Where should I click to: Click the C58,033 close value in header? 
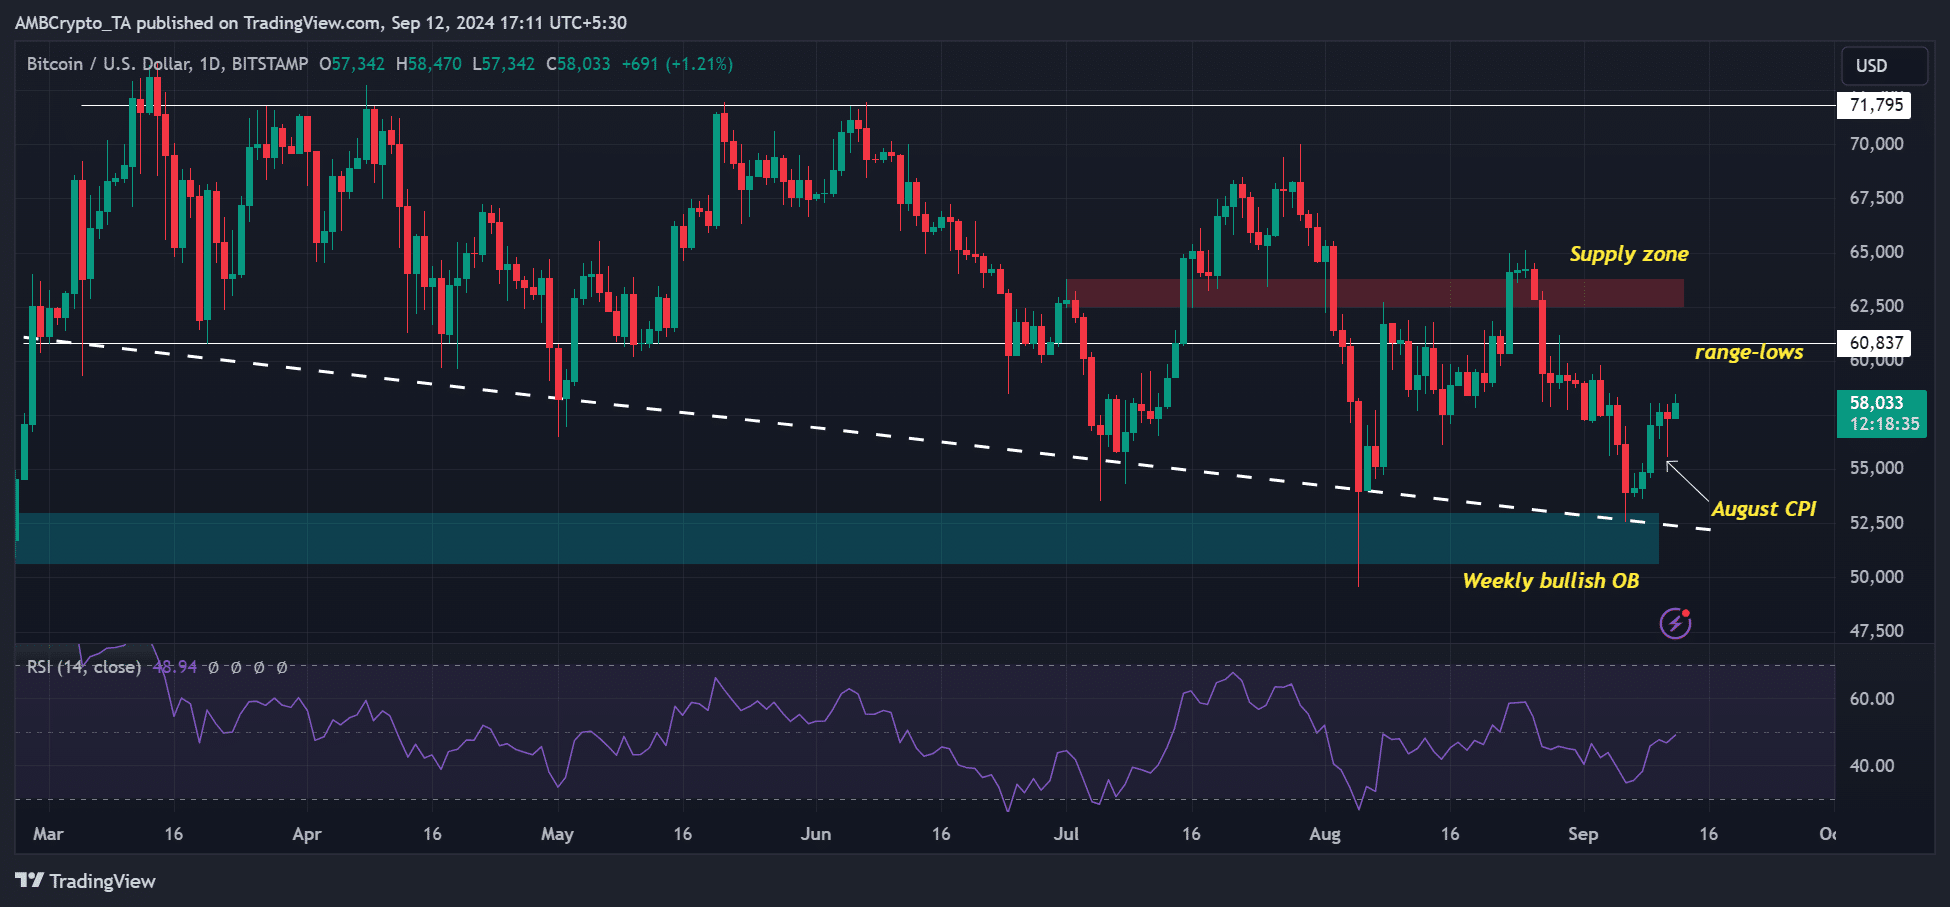[x=578, y=64]
